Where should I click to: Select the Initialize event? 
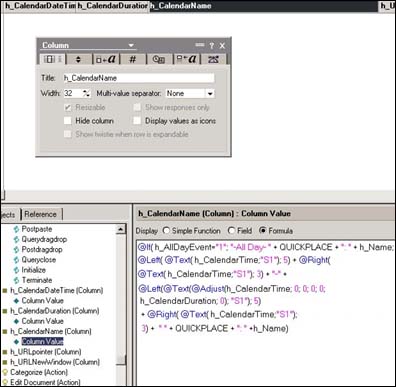click(34, 270)
